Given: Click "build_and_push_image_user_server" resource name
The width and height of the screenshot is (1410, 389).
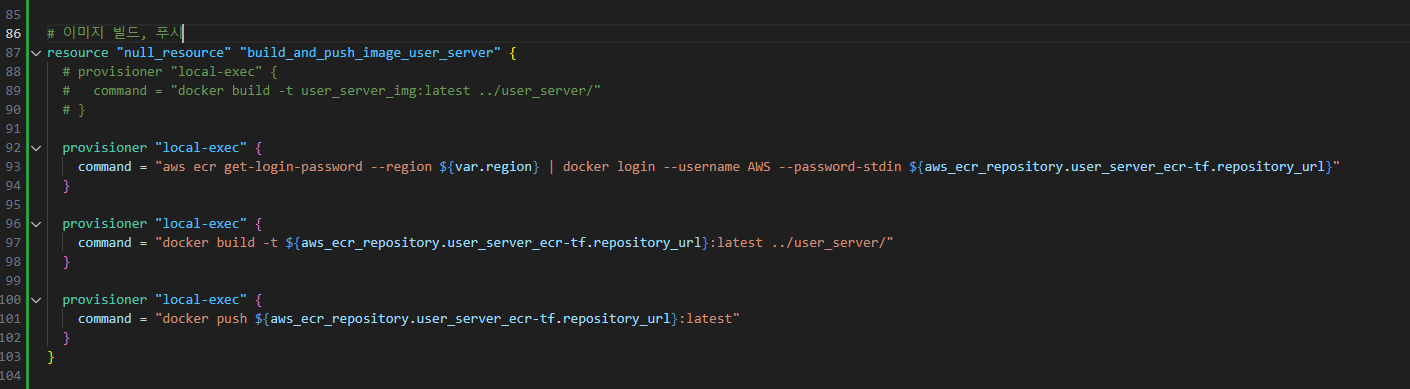Looking at the screenshot, I should click(x=370, y=52).
